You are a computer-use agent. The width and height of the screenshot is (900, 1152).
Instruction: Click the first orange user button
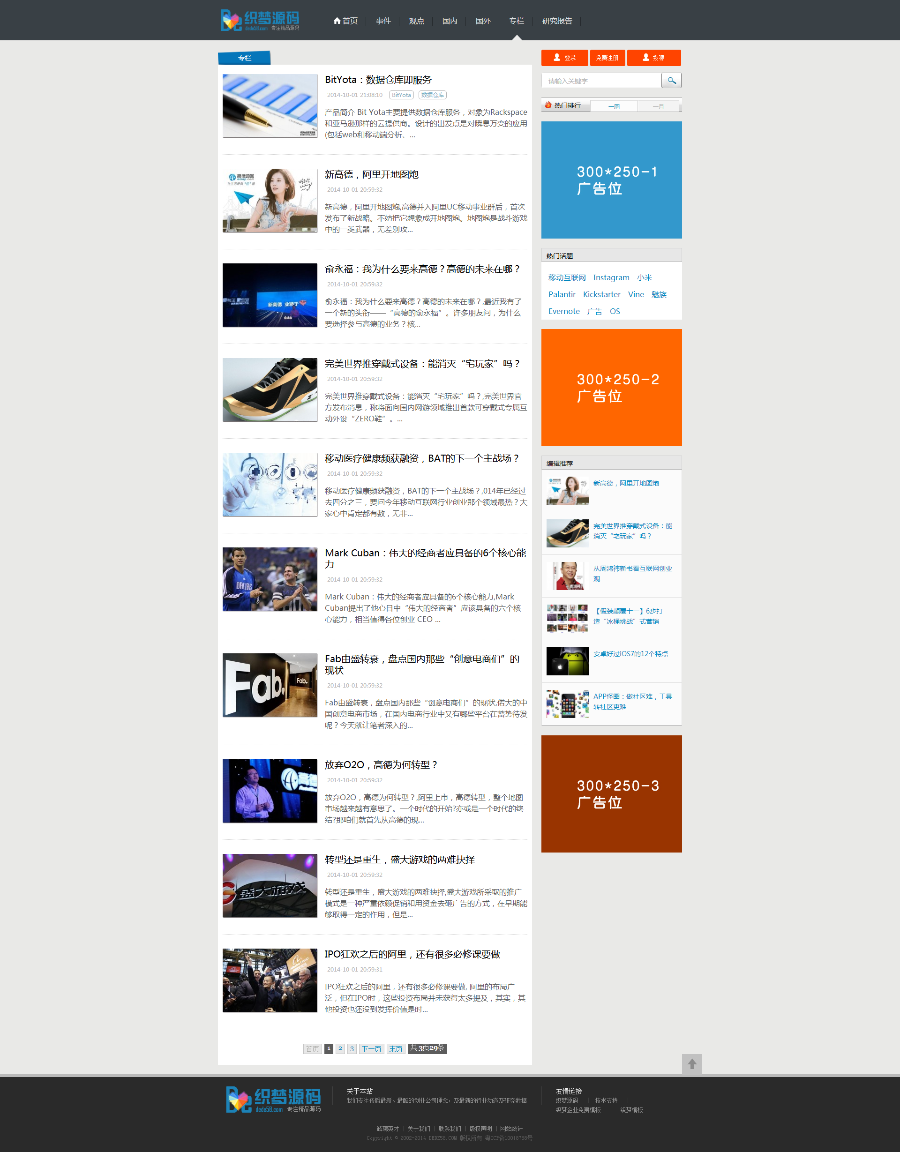click(x=564, y=57)
